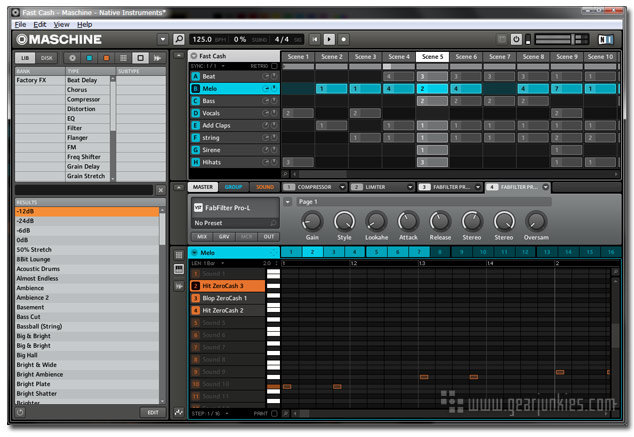
Task: Expand the Compressor module slot dropdown
Action: pyautogui.click(x=342, y=187)
